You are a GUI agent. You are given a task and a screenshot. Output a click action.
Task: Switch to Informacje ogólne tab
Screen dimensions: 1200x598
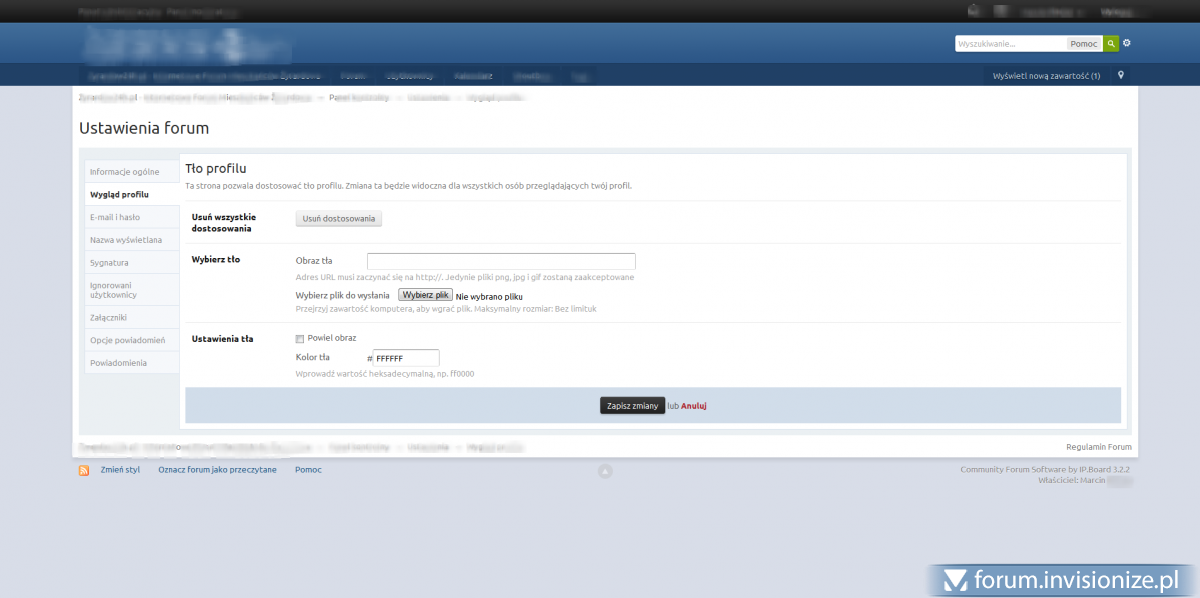tap(130, 172)
